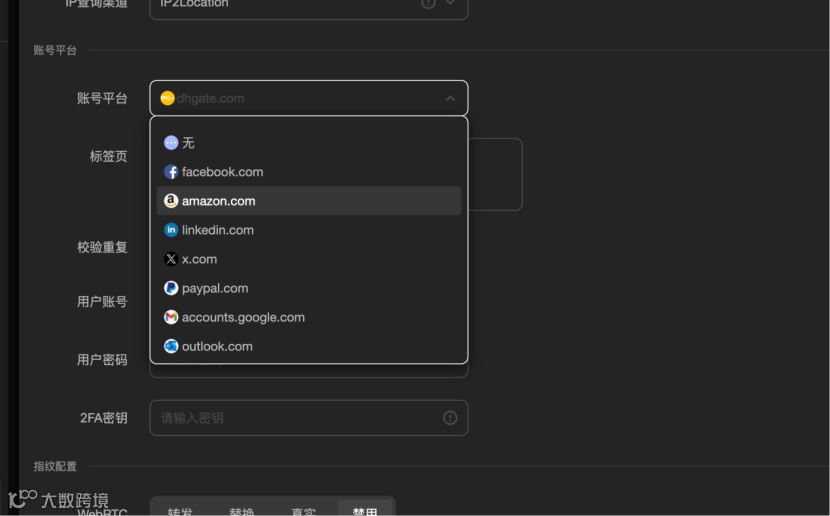This screenshot has width=830, height=516.
Task: Click the 标签页 text area box
Action: tap(495, 175)
